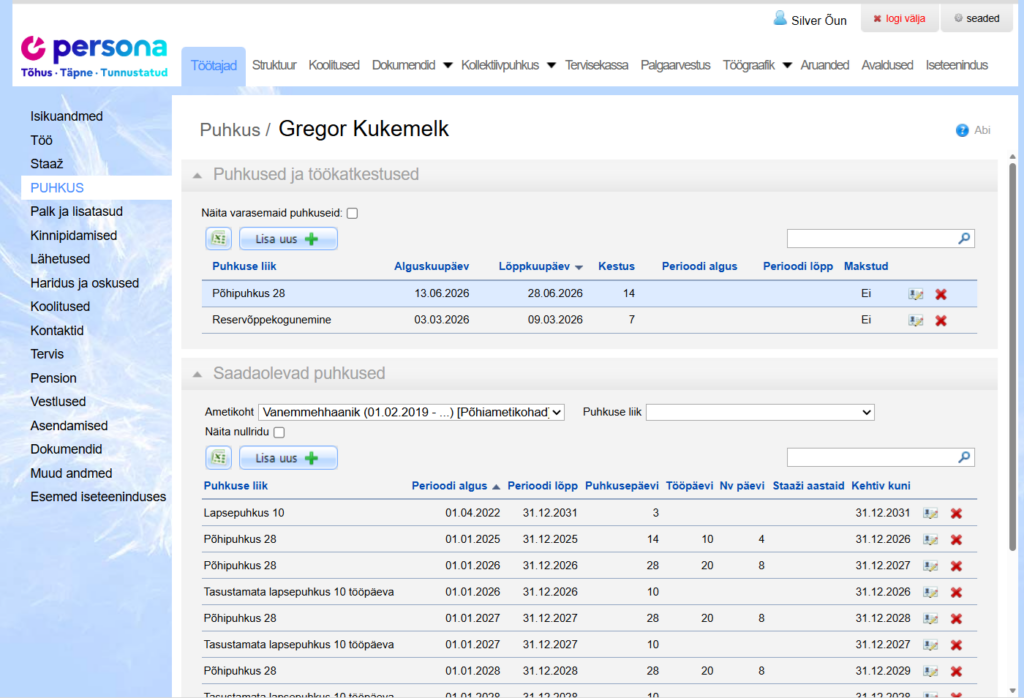Viewport: 1024px width, 698px height.
Task: Edit the Põhipuhkus 28 vacation starting 13.06.2026
Action: (916, 294)
